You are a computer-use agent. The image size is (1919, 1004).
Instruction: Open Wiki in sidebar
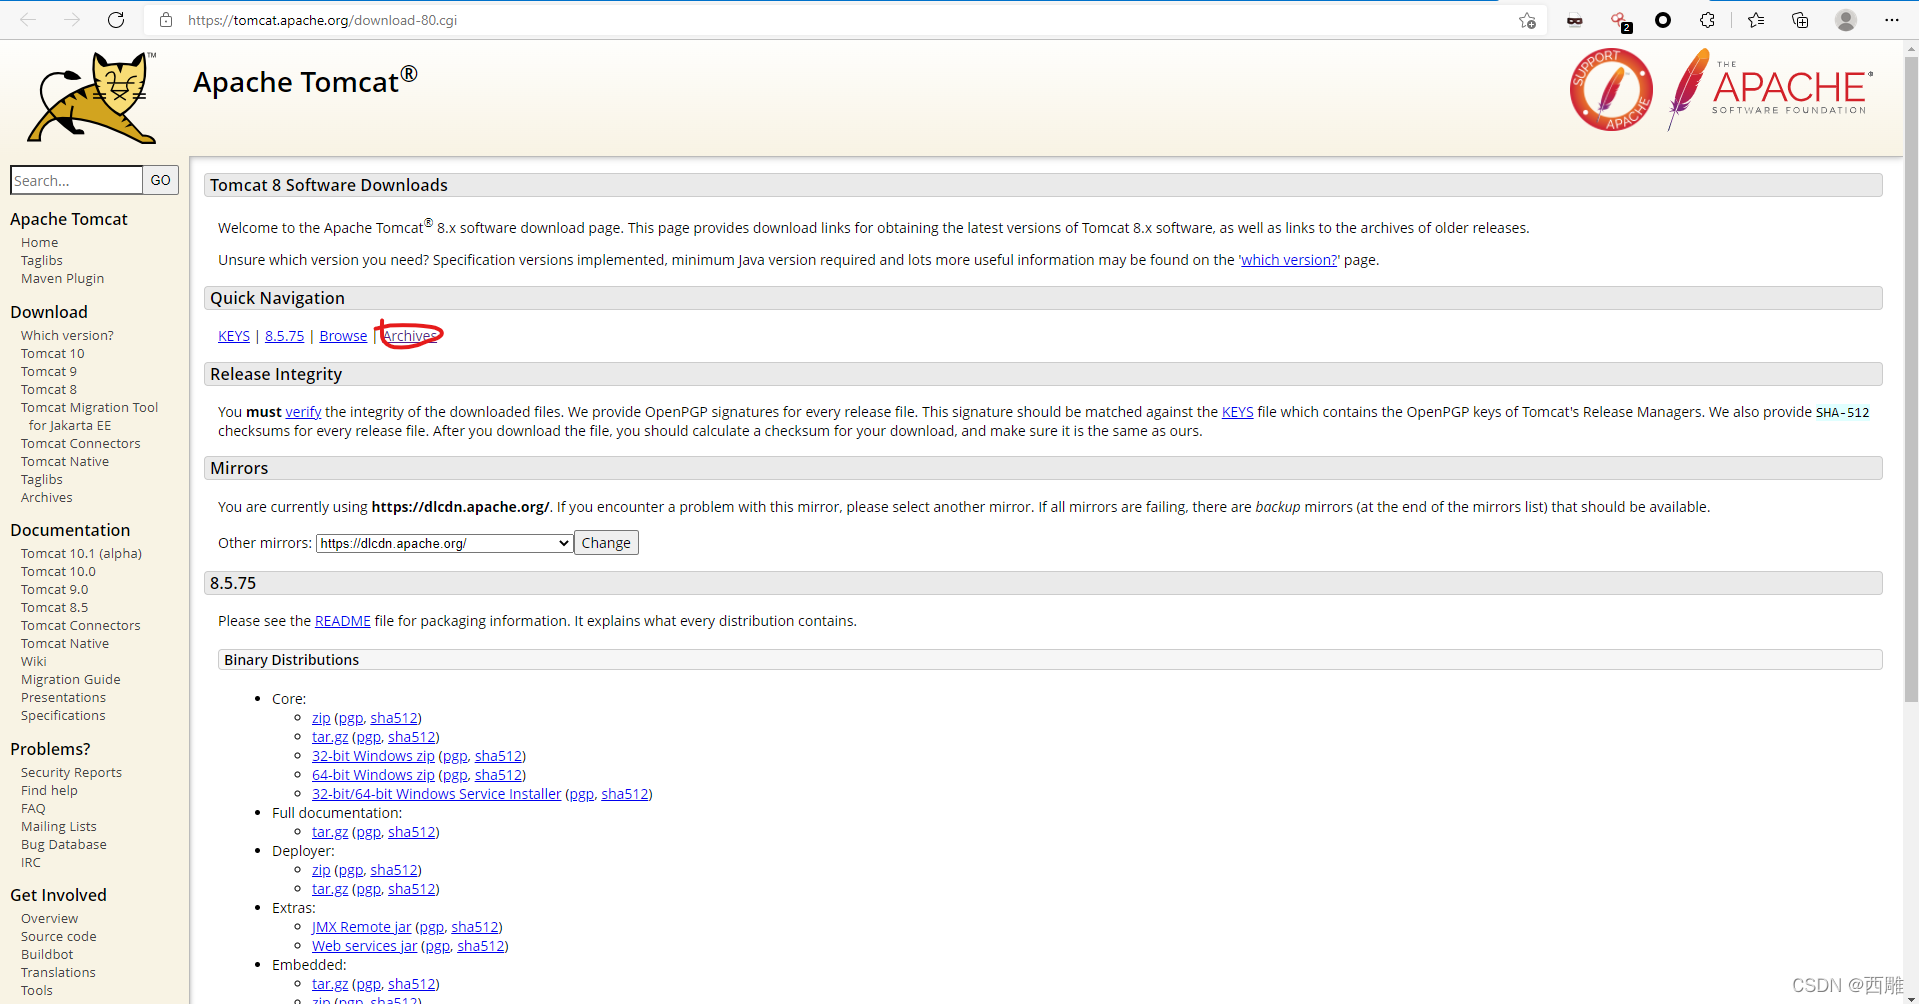tap(34, 662)
